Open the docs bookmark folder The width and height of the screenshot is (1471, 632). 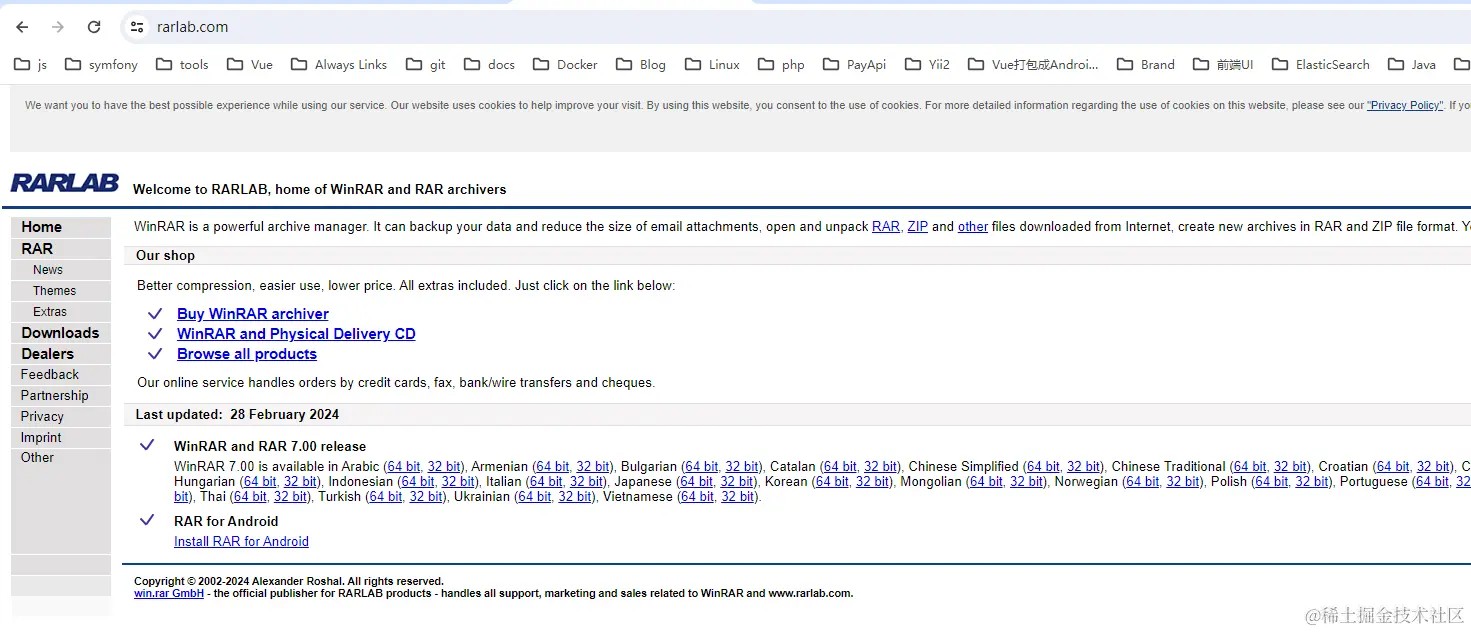click(x=490, y=64)
